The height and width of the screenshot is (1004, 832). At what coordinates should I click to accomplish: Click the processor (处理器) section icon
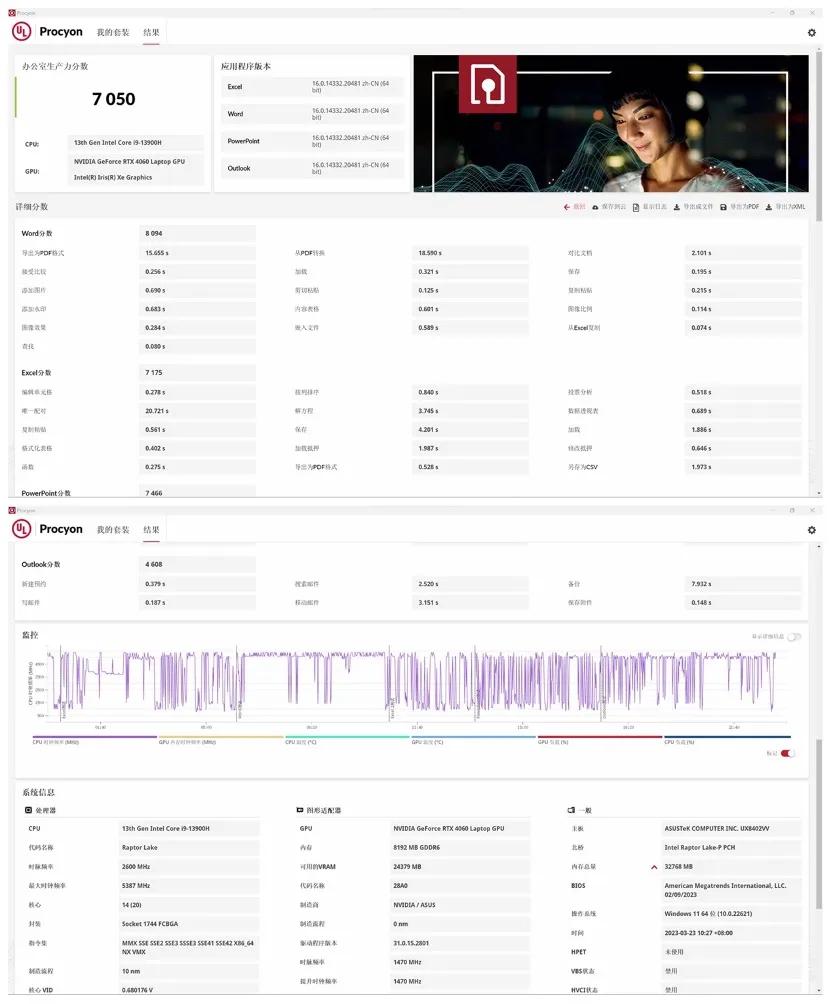28,810
